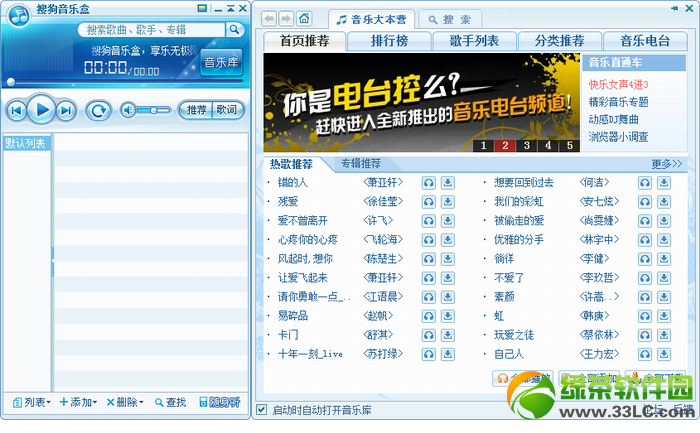Adjust the volume slider
700x433 pixels.
pos(154,110)
